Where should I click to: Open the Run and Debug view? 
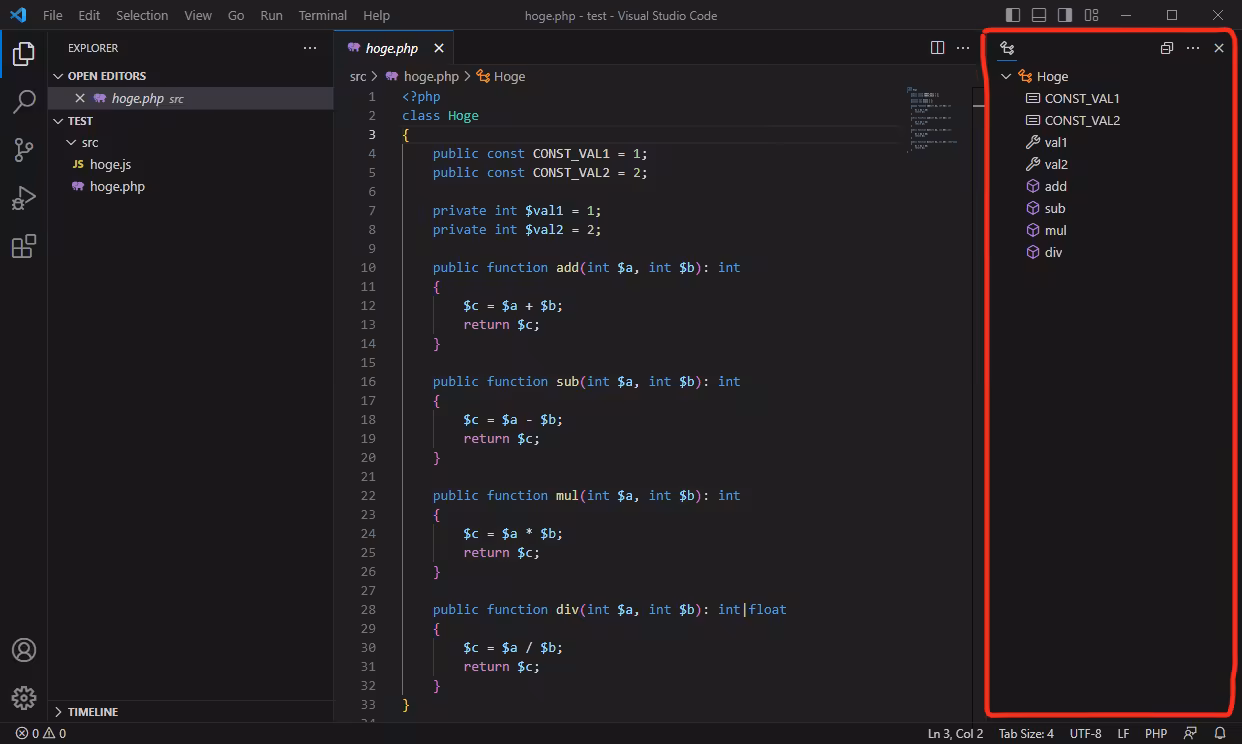24,198
